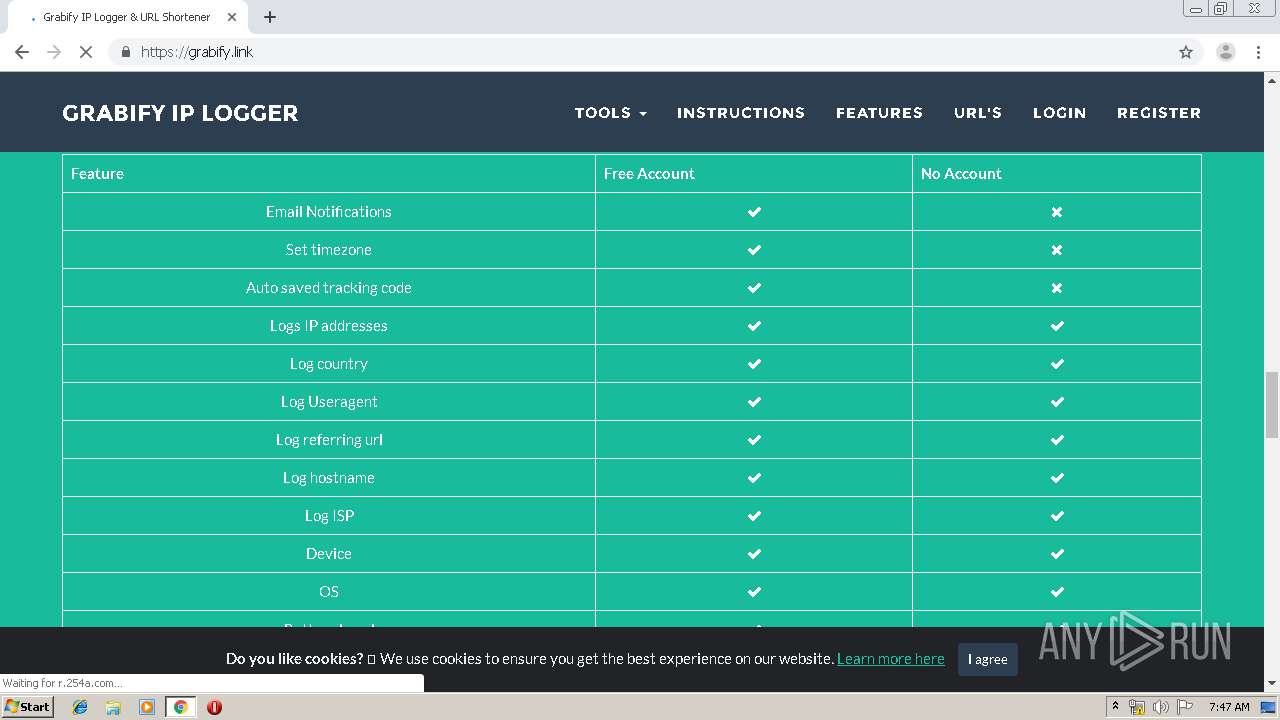Click Free Account checkmark for OS
This screenshot has width=1280, height=720.
tap(755, 592)
